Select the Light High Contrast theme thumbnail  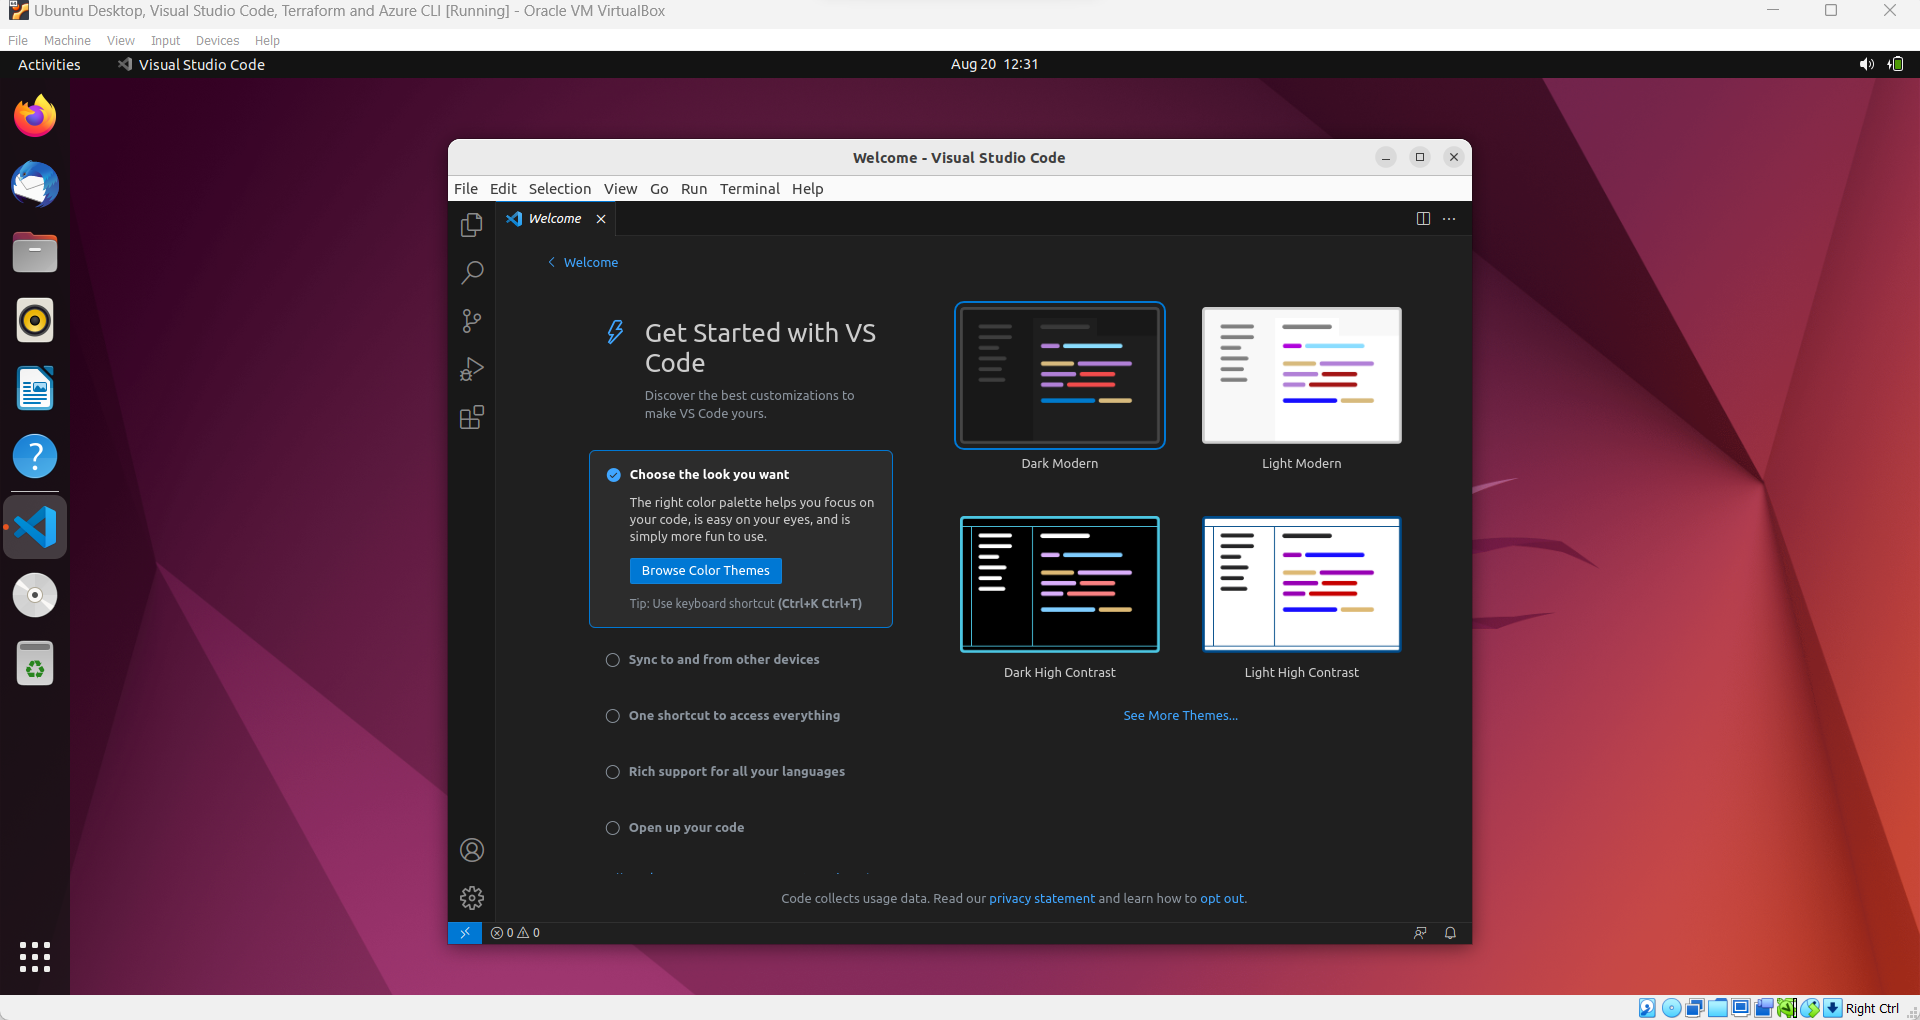(x=1301, y=584)
